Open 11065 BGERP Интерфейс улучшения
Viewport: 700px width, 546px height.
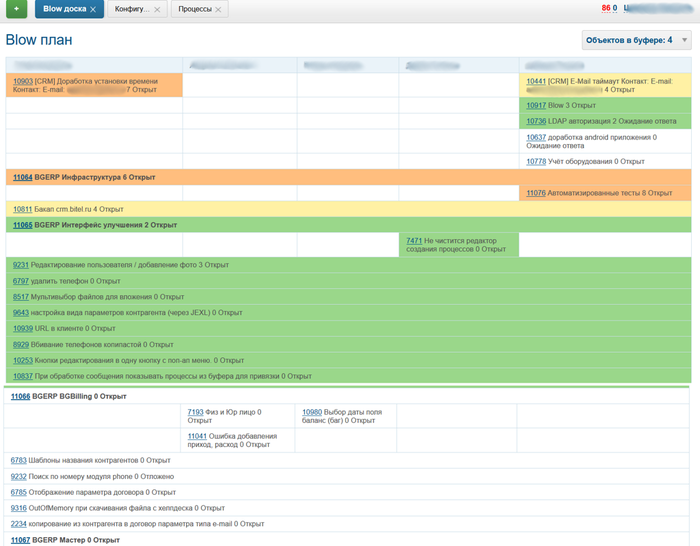22,225
